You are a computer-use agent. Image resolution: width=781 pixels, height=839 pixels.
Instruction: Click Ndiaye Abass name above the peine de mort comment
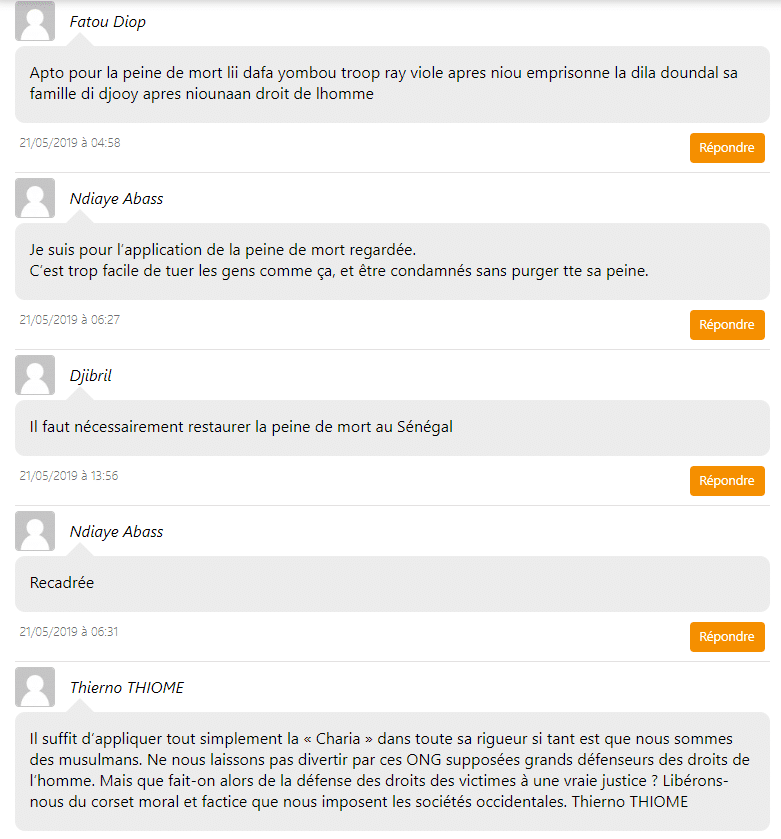(x=116, y=199)
